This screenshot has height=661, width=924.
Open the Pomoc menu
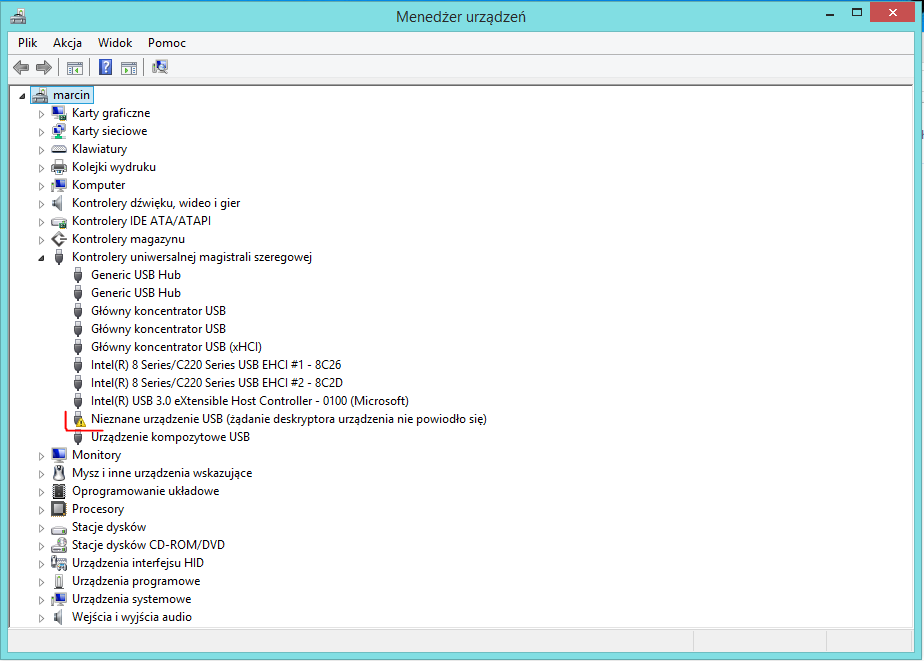[167, 42]
